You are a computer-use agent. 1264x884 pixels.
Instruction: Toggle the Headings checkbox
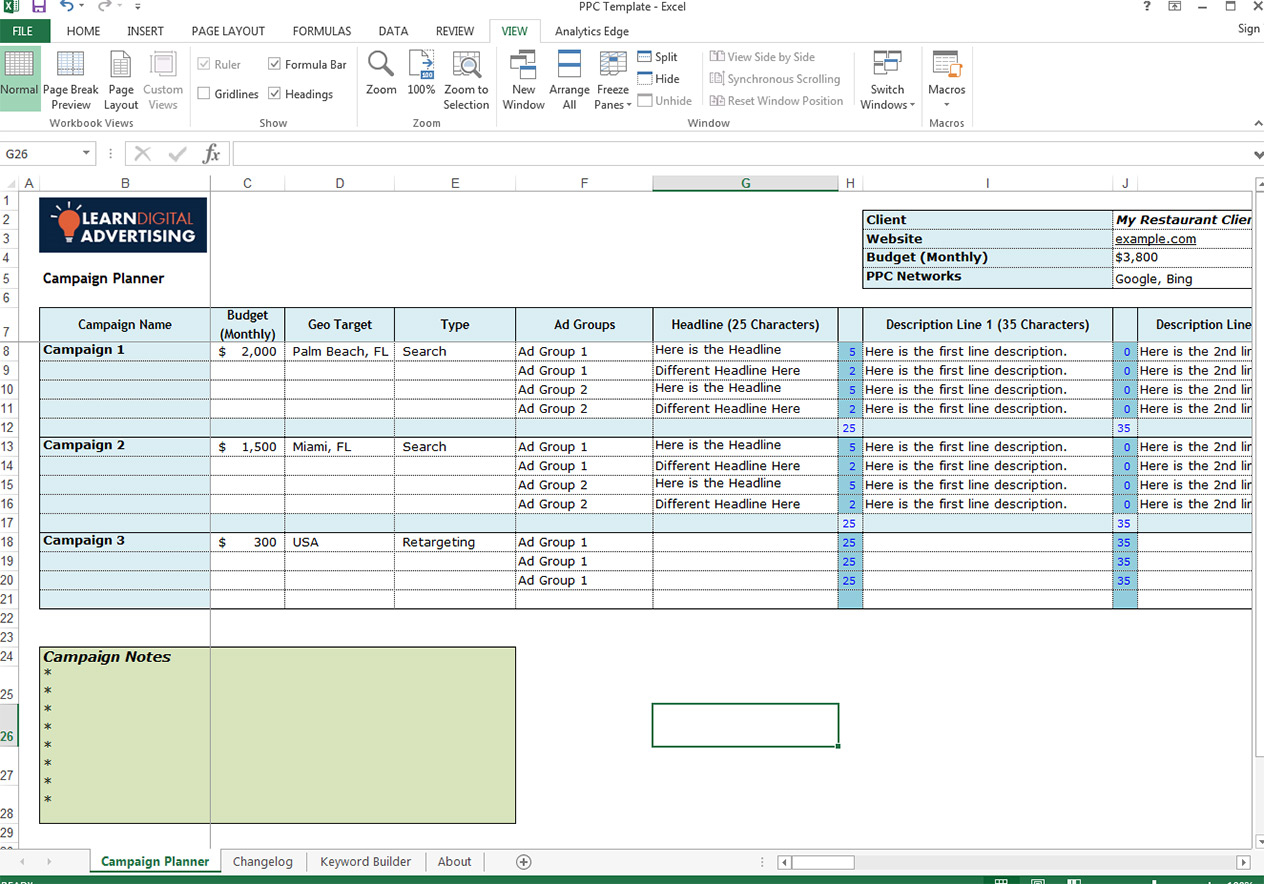pos(275,94)
